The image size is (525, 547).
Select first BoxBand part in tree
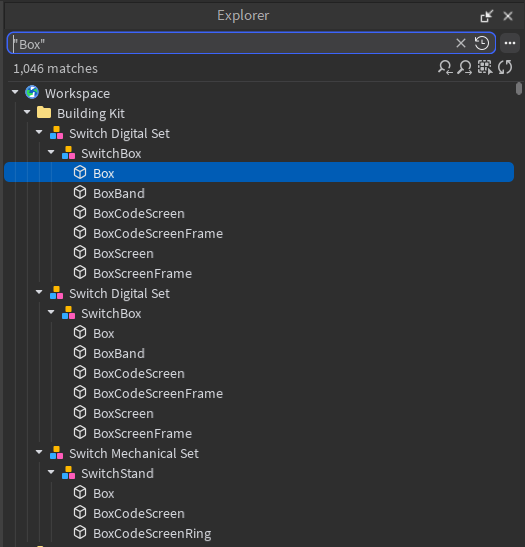(109, 193)
